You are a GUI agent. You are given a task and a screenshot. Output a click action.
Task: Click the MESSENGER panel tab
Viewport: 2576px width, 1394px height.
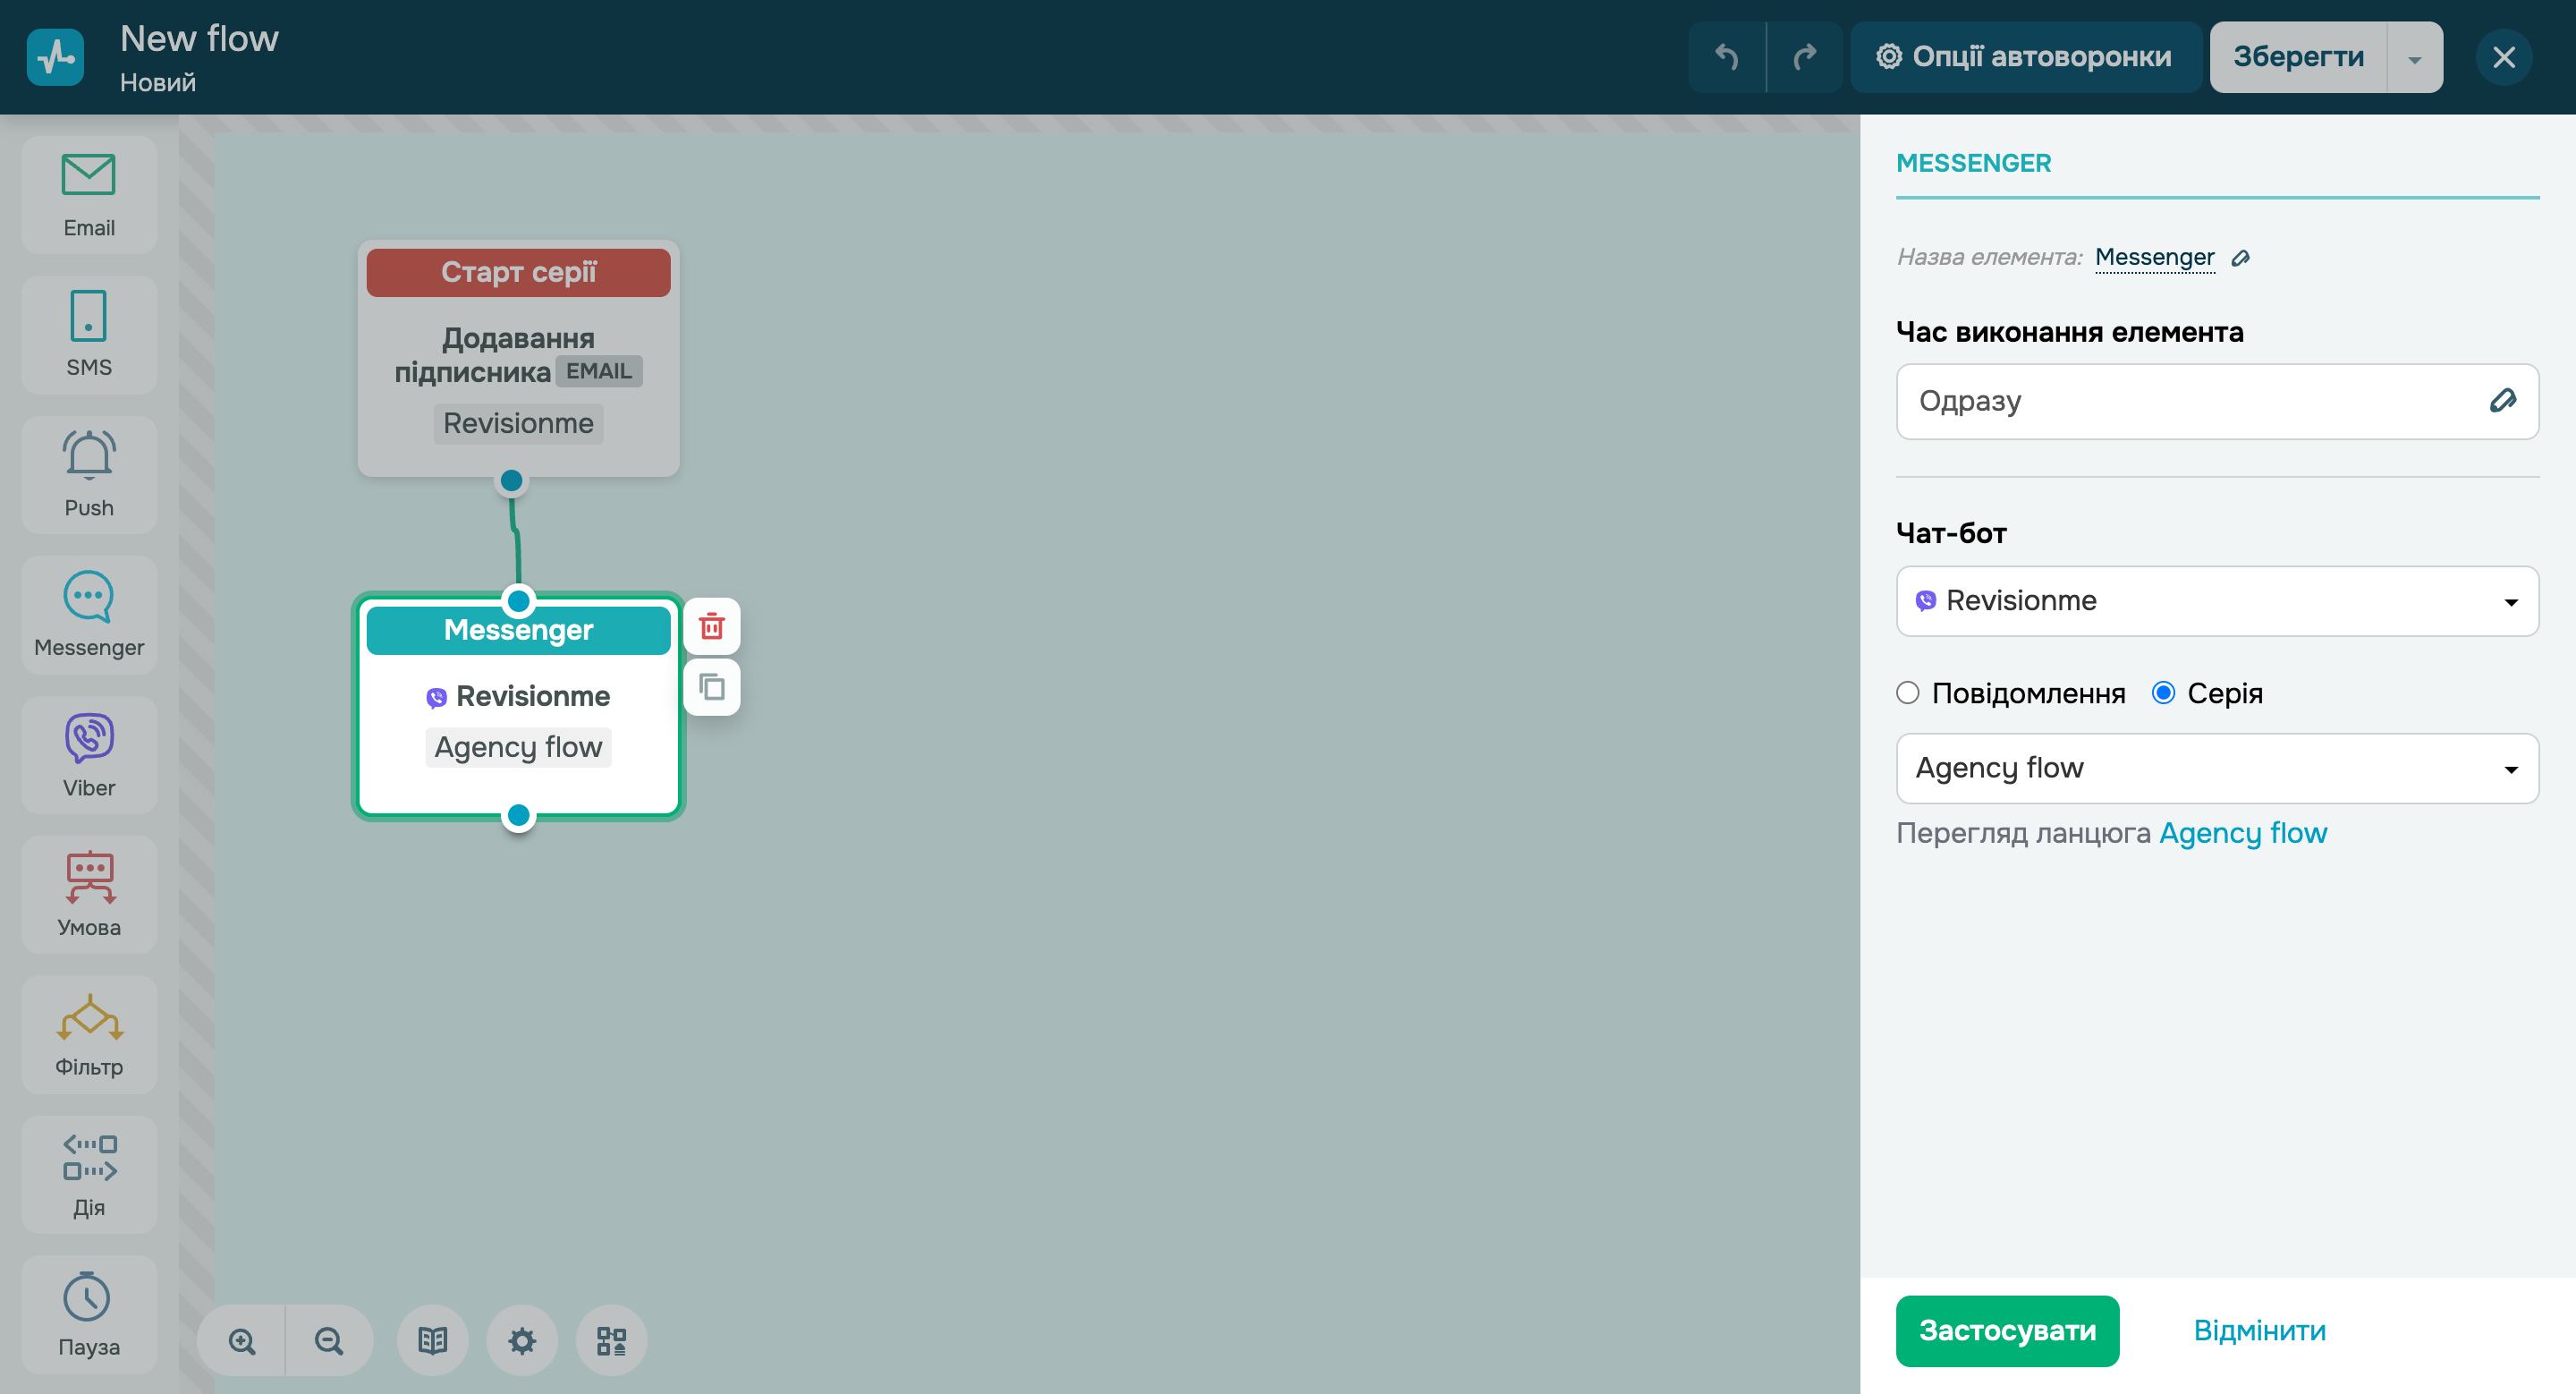click(x=1973, y=163)
